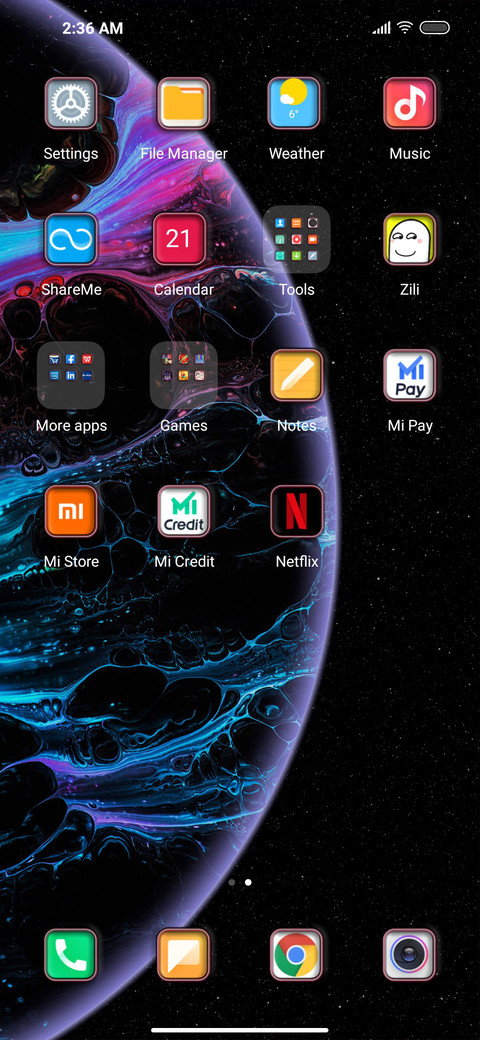Open the Weather app
The height and width of the screenshot is (1040, 480).
pos(296,103)
